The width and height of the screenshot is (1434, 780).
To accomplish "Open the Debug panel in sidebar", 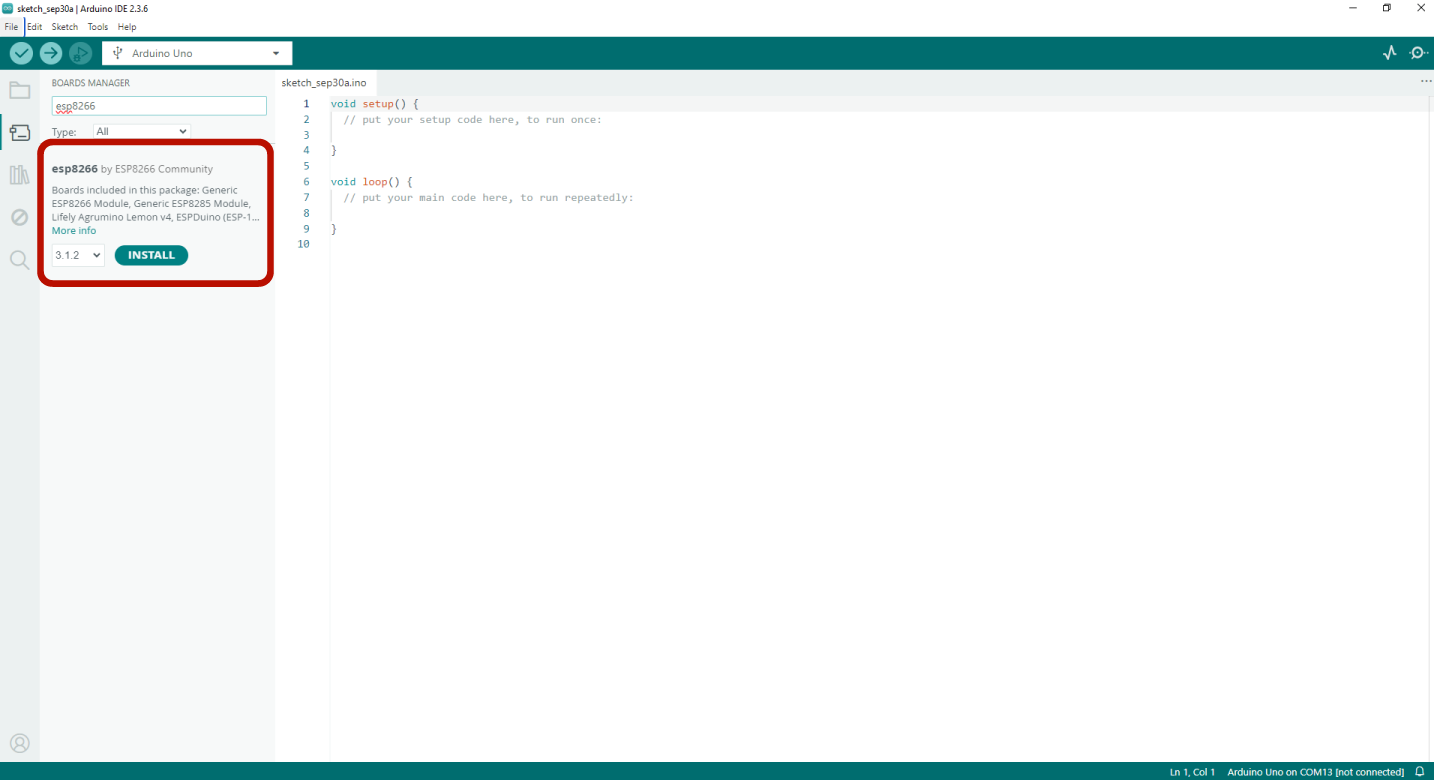I will point(20,217).
